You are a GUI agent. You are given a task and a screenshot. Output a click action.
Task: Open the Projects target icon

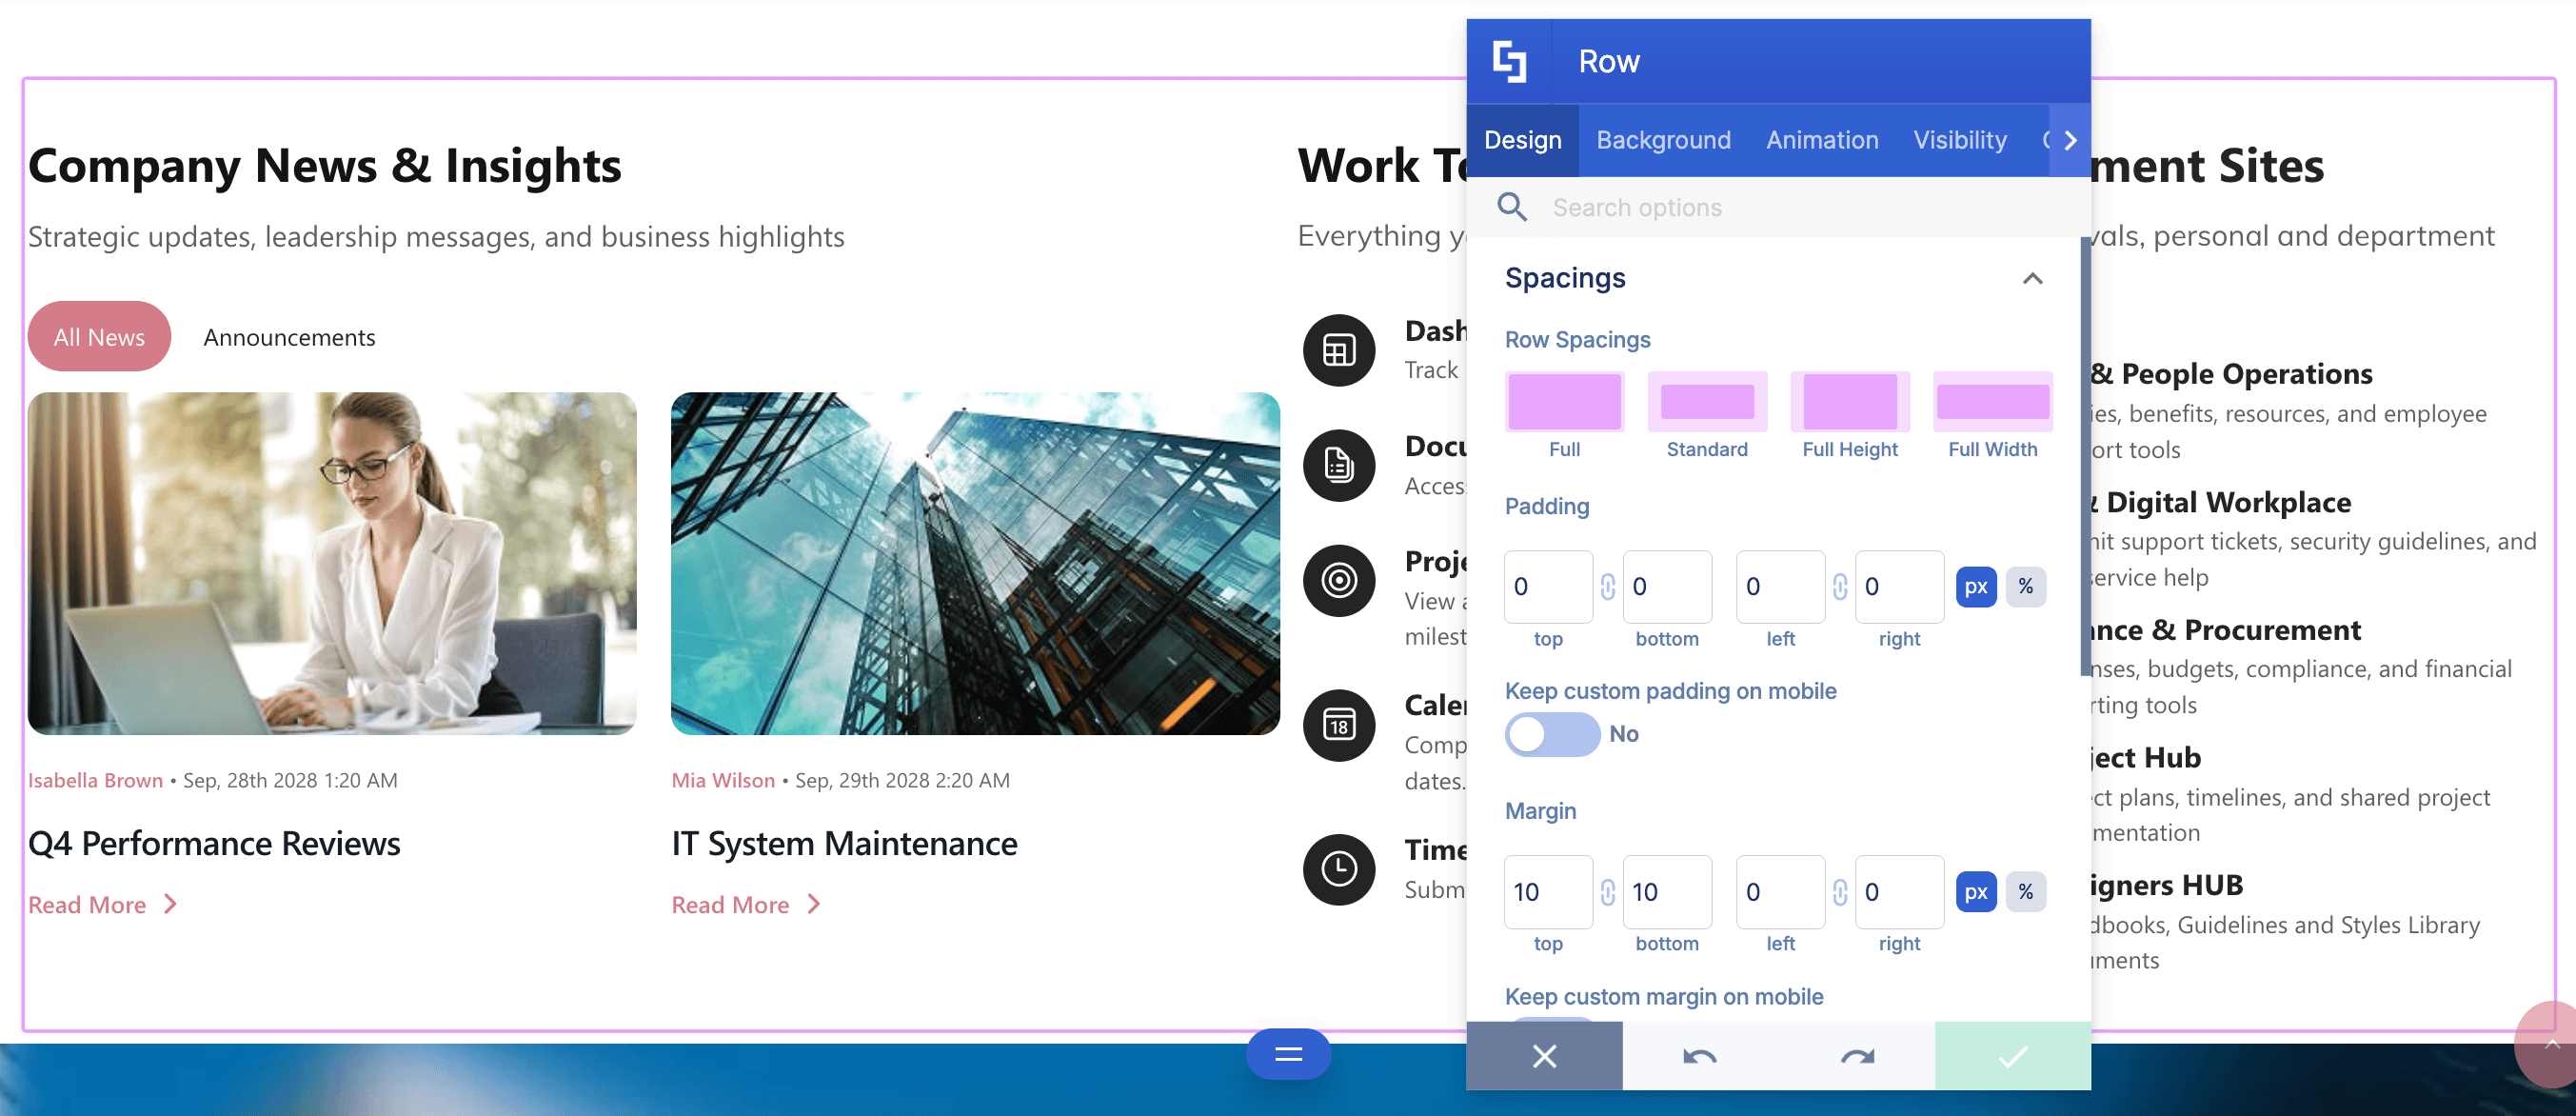click(x=1339, y=580)
